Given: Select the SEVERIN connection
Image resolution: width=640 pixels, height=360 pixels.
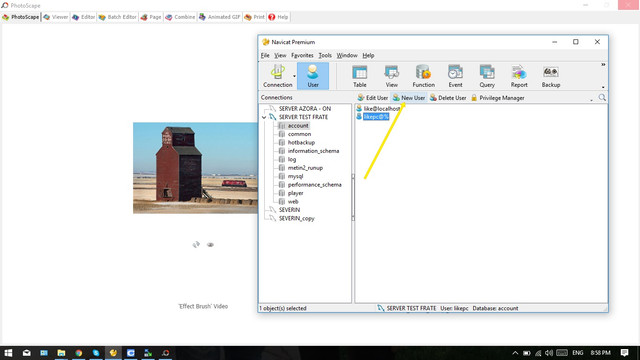Looking at the screenshot, I should pyautogui.click(x=289, y=210).
